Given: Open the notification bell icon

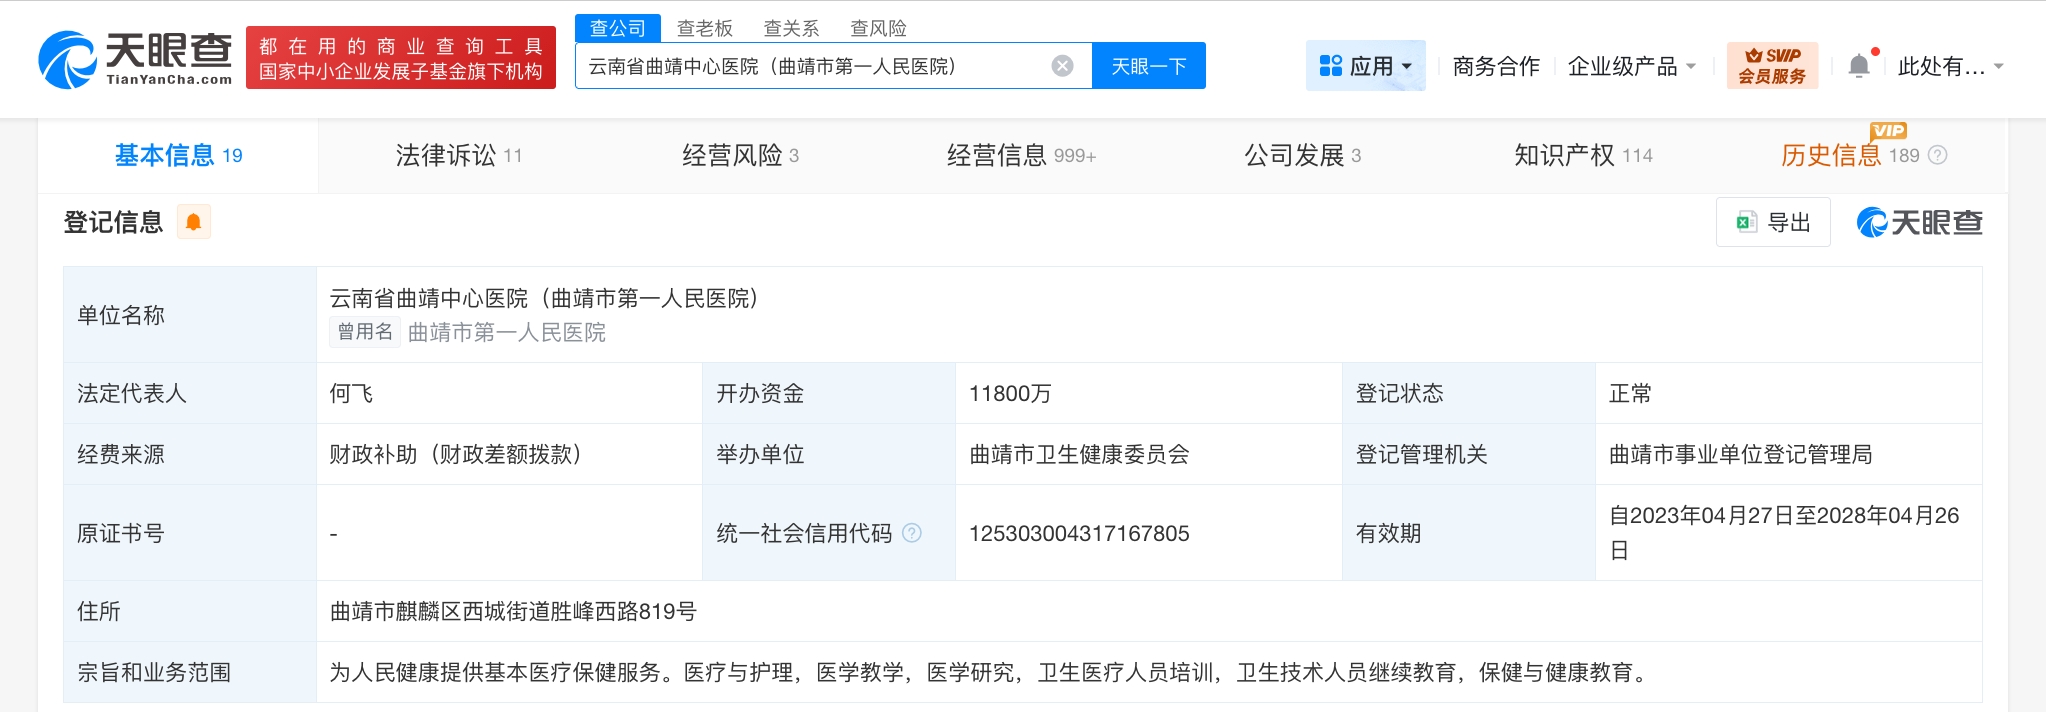Looking at the screenshot, I should click(1859, 66).
